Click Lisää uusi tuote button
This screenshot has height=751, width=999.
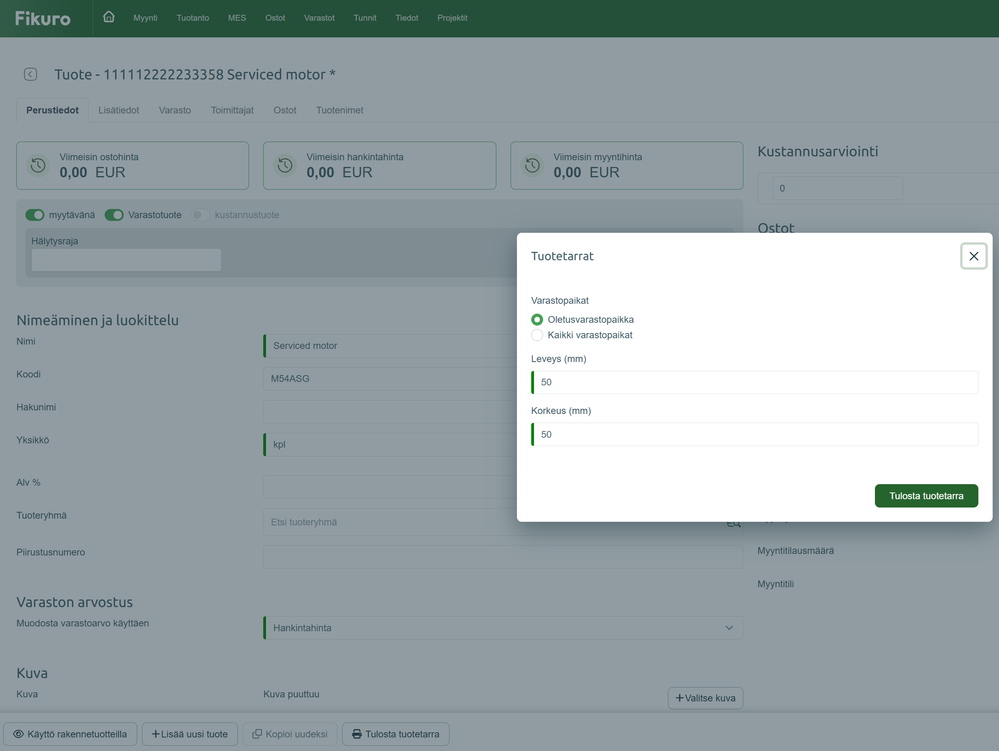190,734
